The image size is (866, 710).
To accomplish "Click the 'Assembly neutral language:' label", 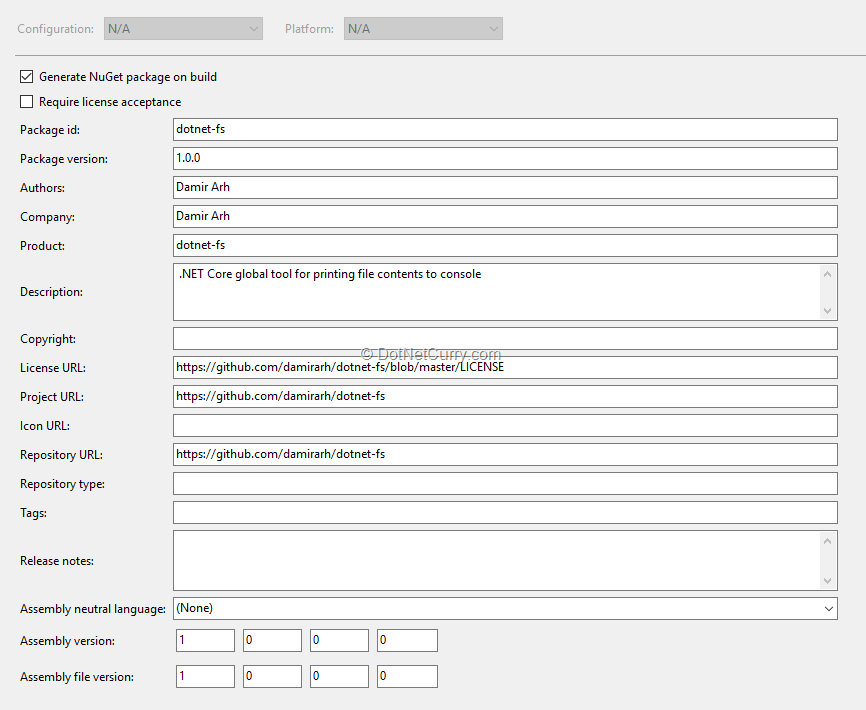I will [x=93, y=609].
